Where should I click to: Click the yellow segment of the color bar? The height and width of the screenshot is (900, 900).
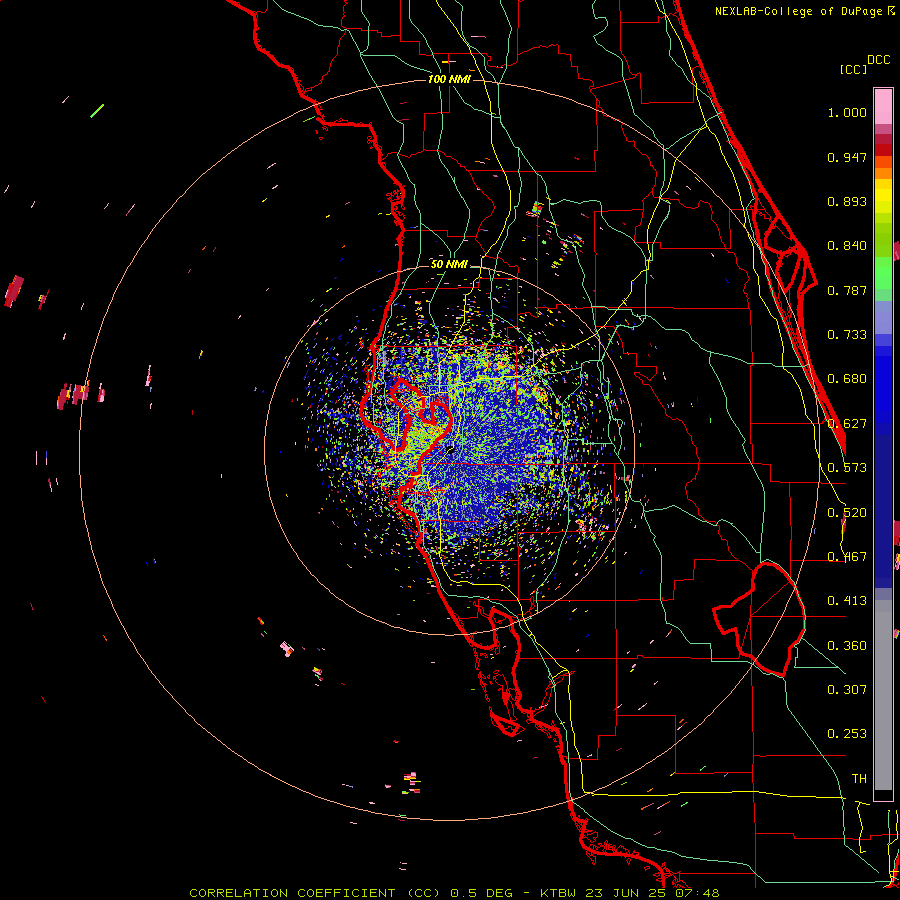point(883,197)
